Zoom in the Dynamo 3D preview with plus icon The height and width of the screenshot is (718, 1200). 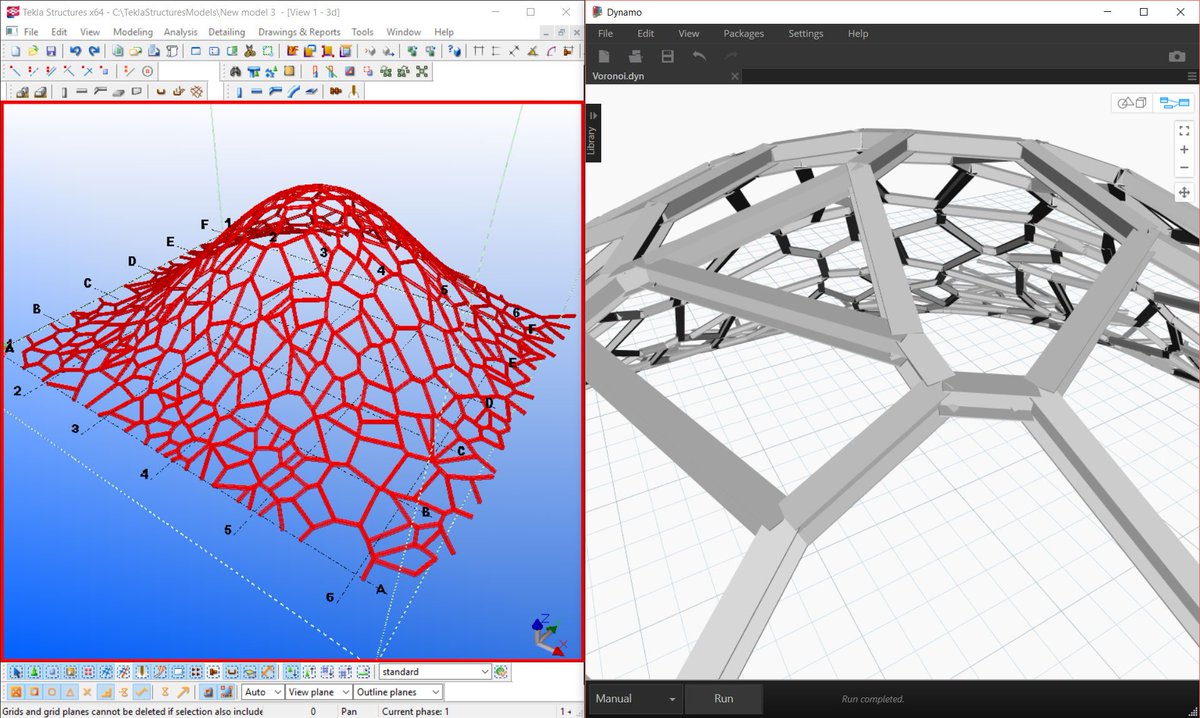click(x=1184, y=150)
